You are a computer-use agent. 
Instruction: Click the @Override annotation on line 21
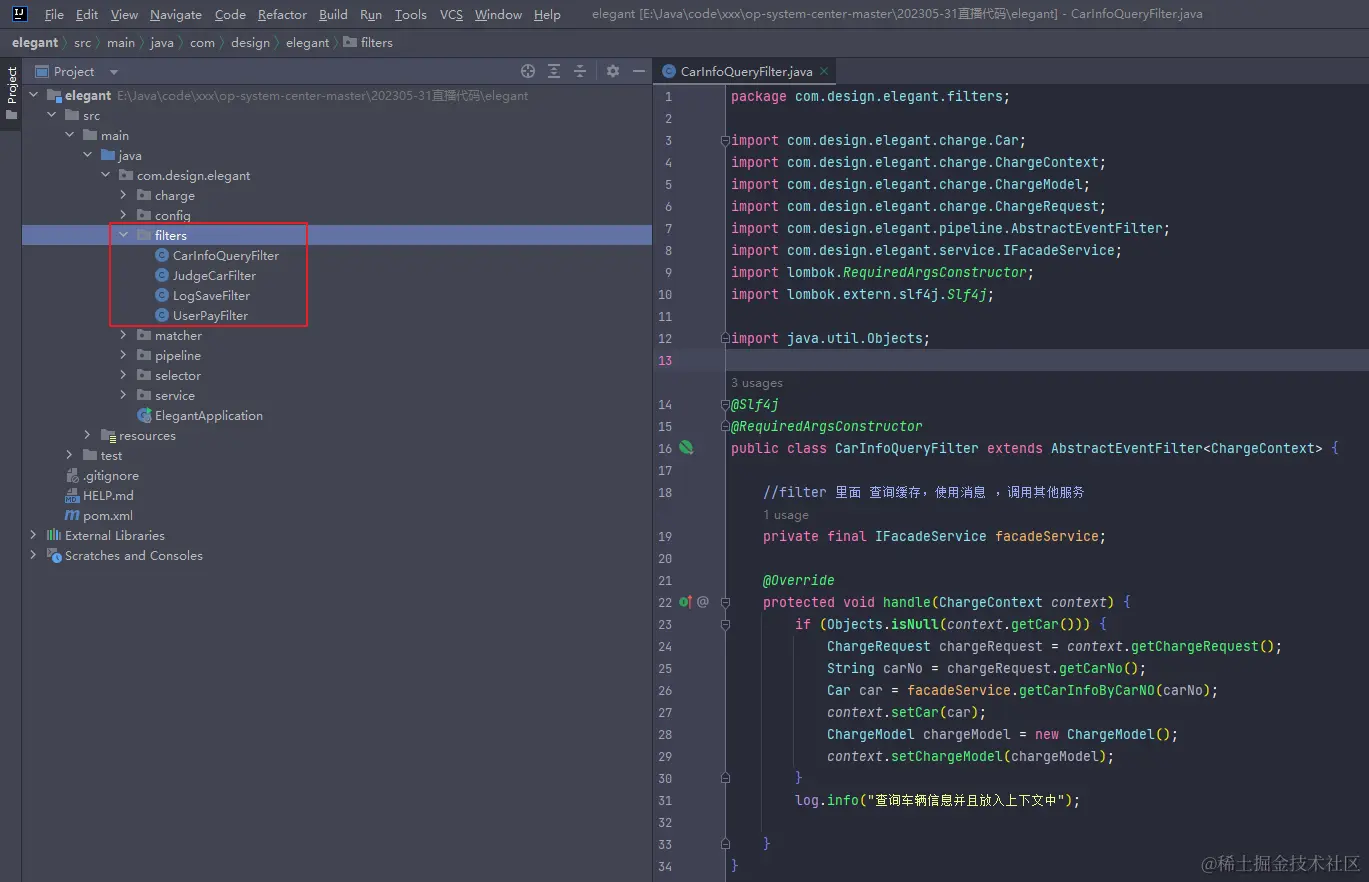(x=798, y=580)
